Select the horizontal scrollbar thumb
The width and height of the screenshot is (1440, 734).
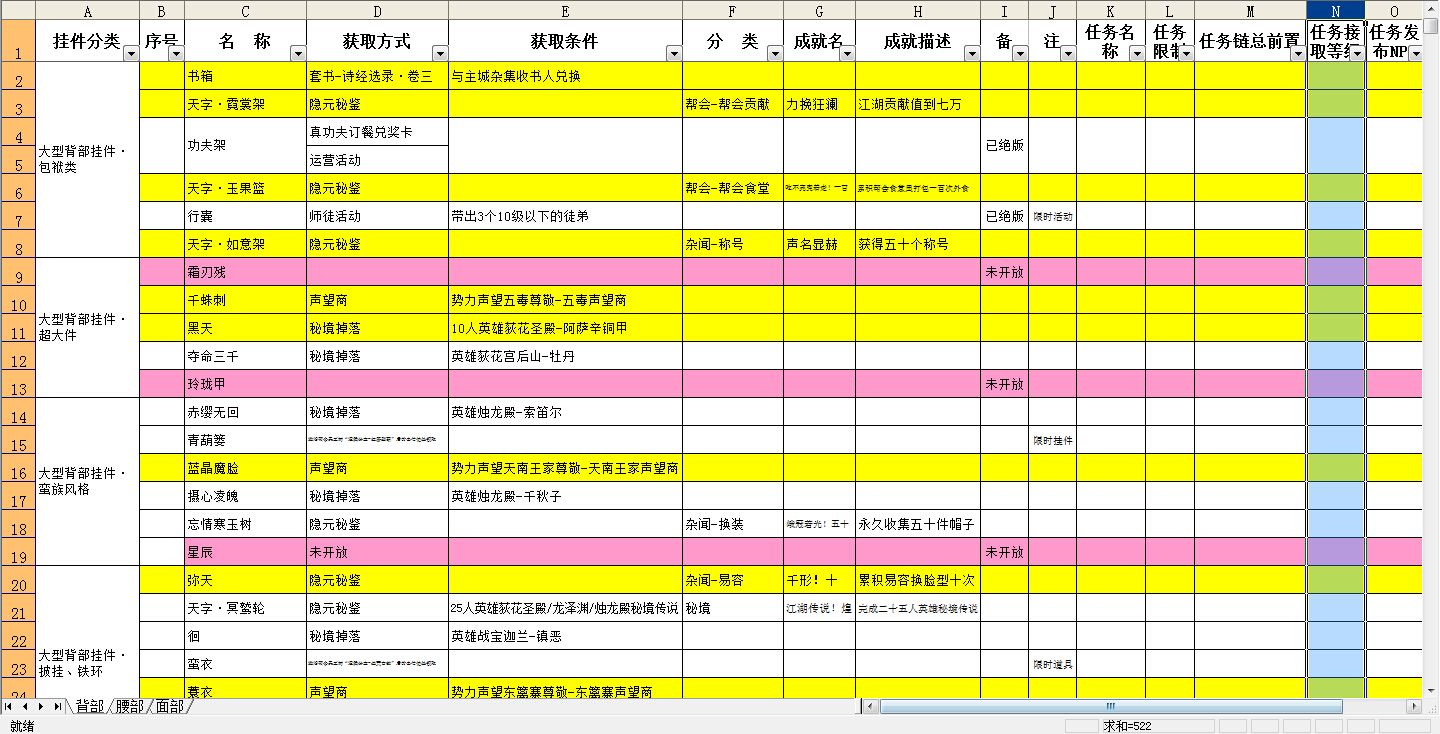tap(1110, 706)
